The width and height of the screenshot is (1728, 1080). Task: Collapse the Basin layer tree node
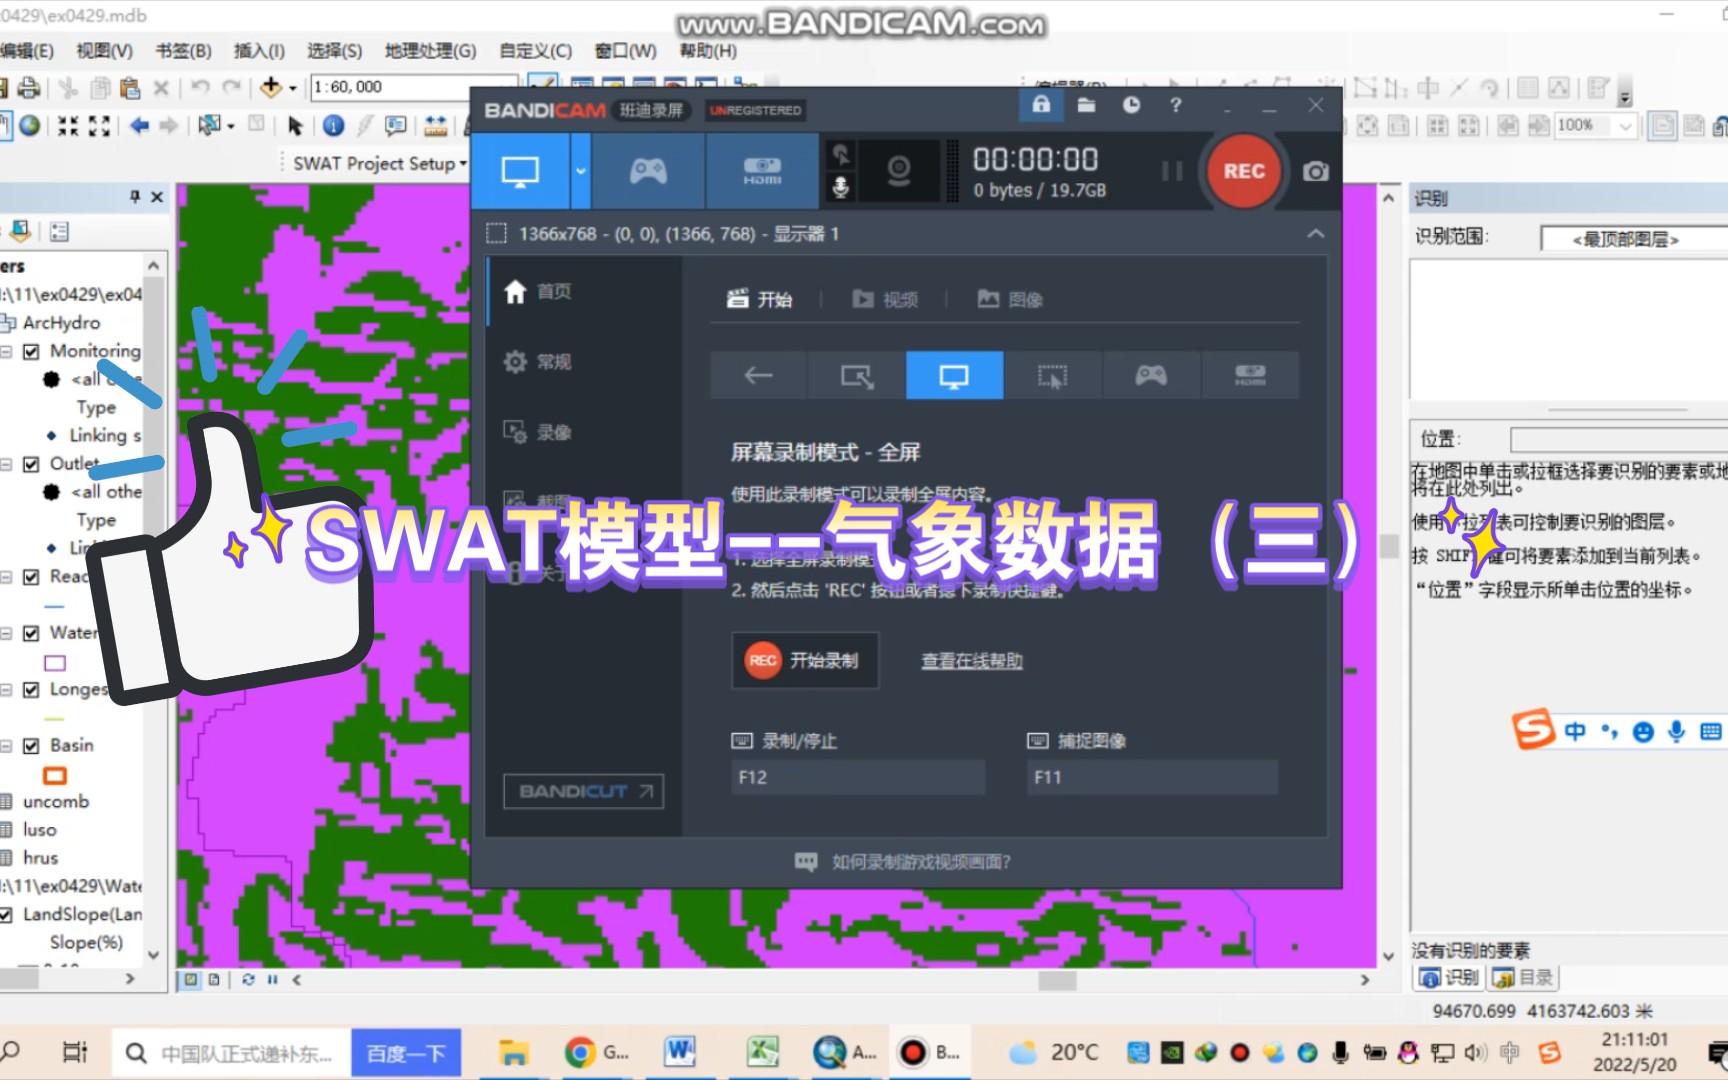(x=6, y=746)
